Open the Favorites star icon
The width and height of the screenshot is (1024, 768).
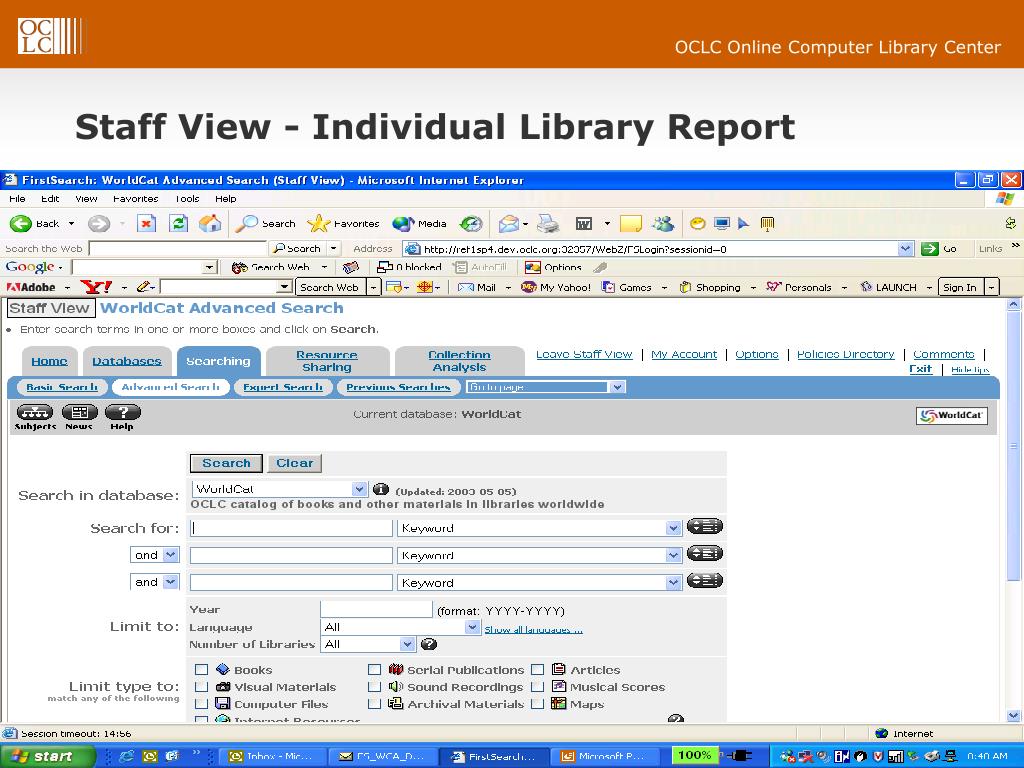318,223
